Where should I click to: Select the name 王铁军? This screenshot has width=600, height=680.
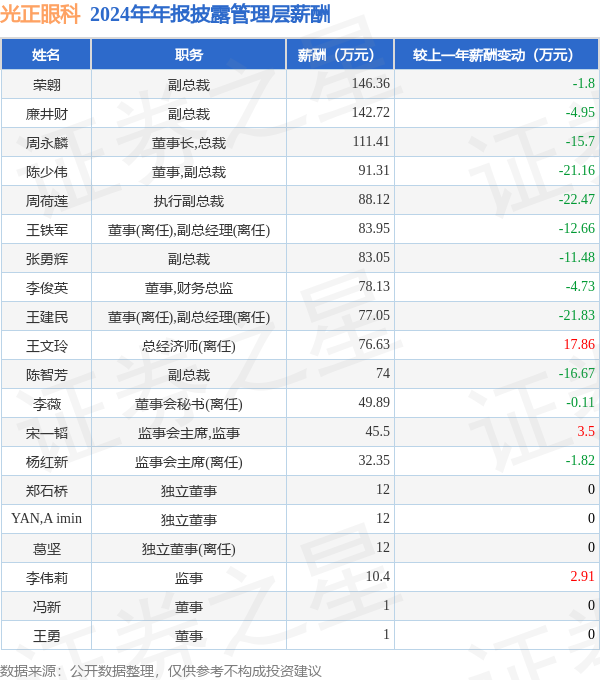click(x=46, y=230)
